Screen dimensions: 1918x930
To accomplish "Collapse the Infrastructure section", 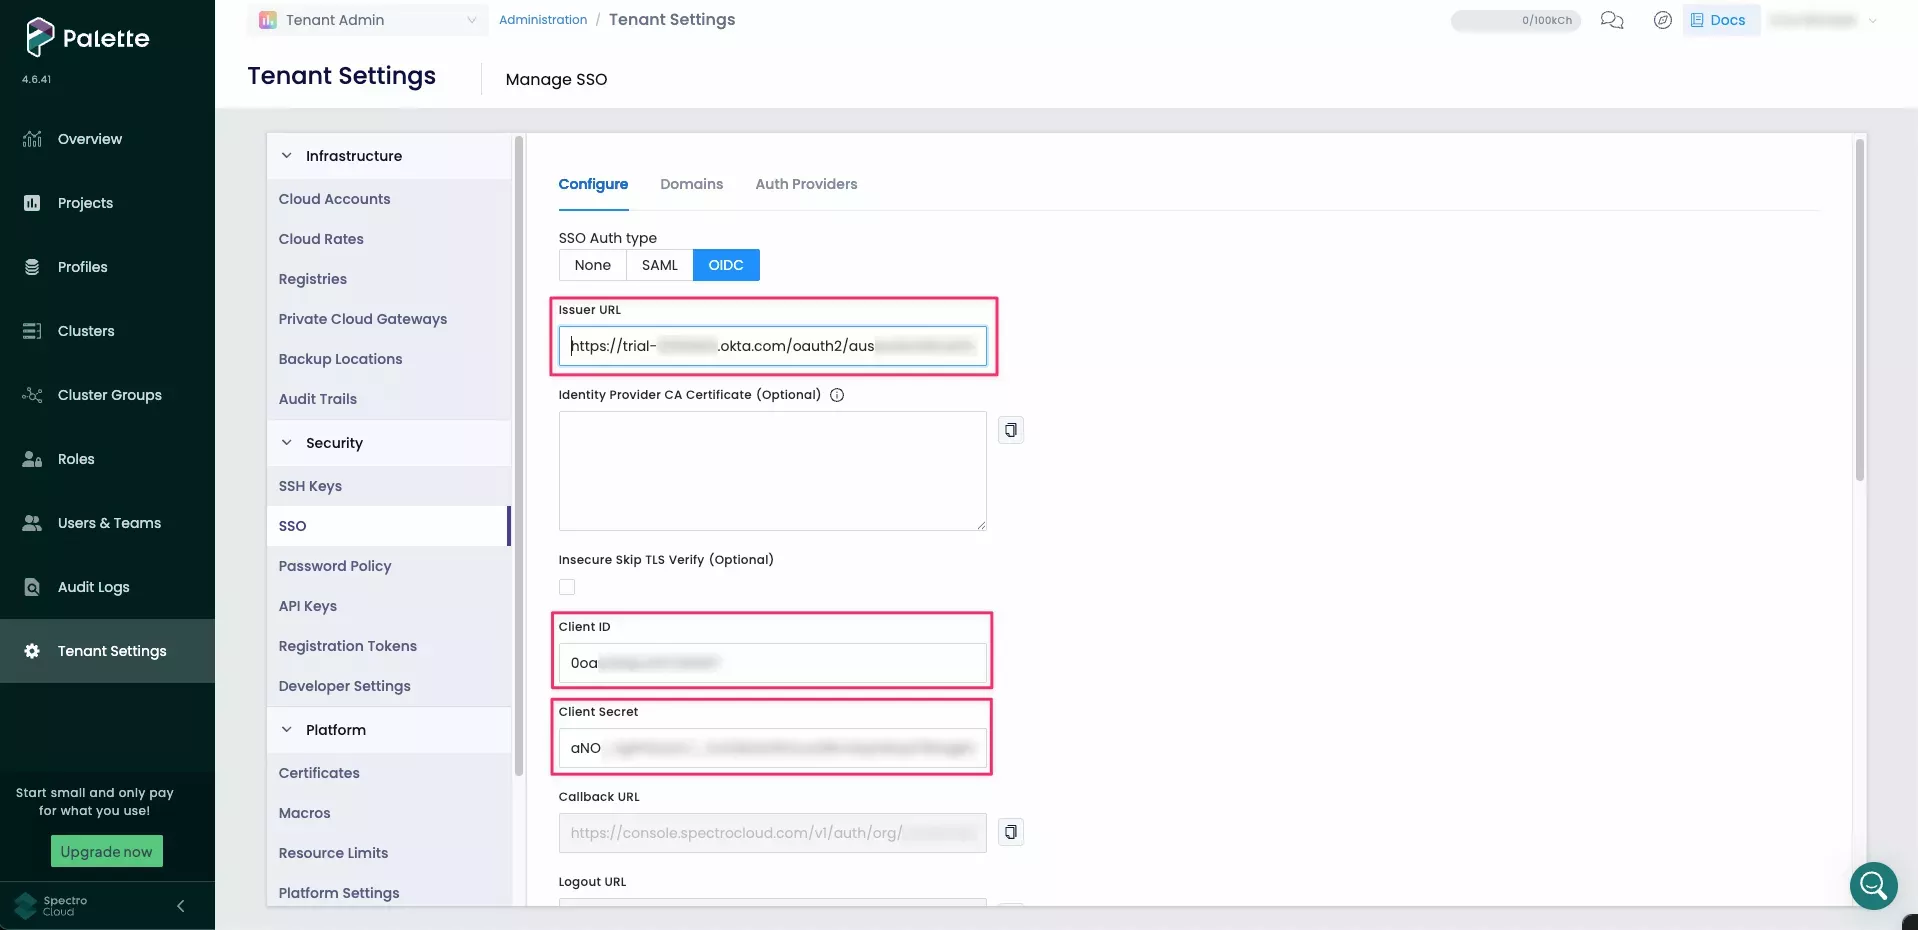I will point(287,155).
